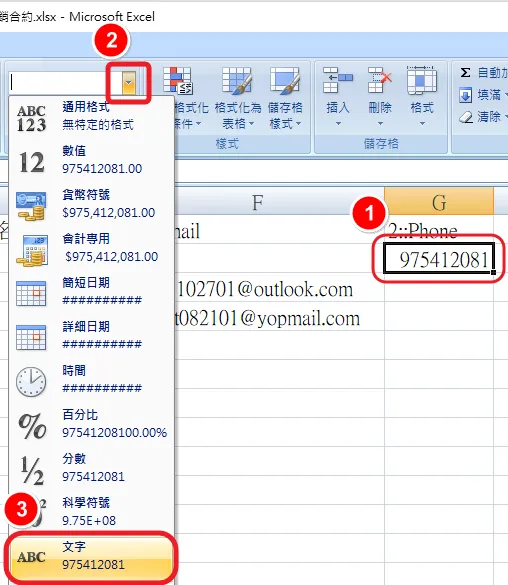Click the 插入 insert cells button
508x585 pixels.
pyautogui.click(x=338, y=97)
